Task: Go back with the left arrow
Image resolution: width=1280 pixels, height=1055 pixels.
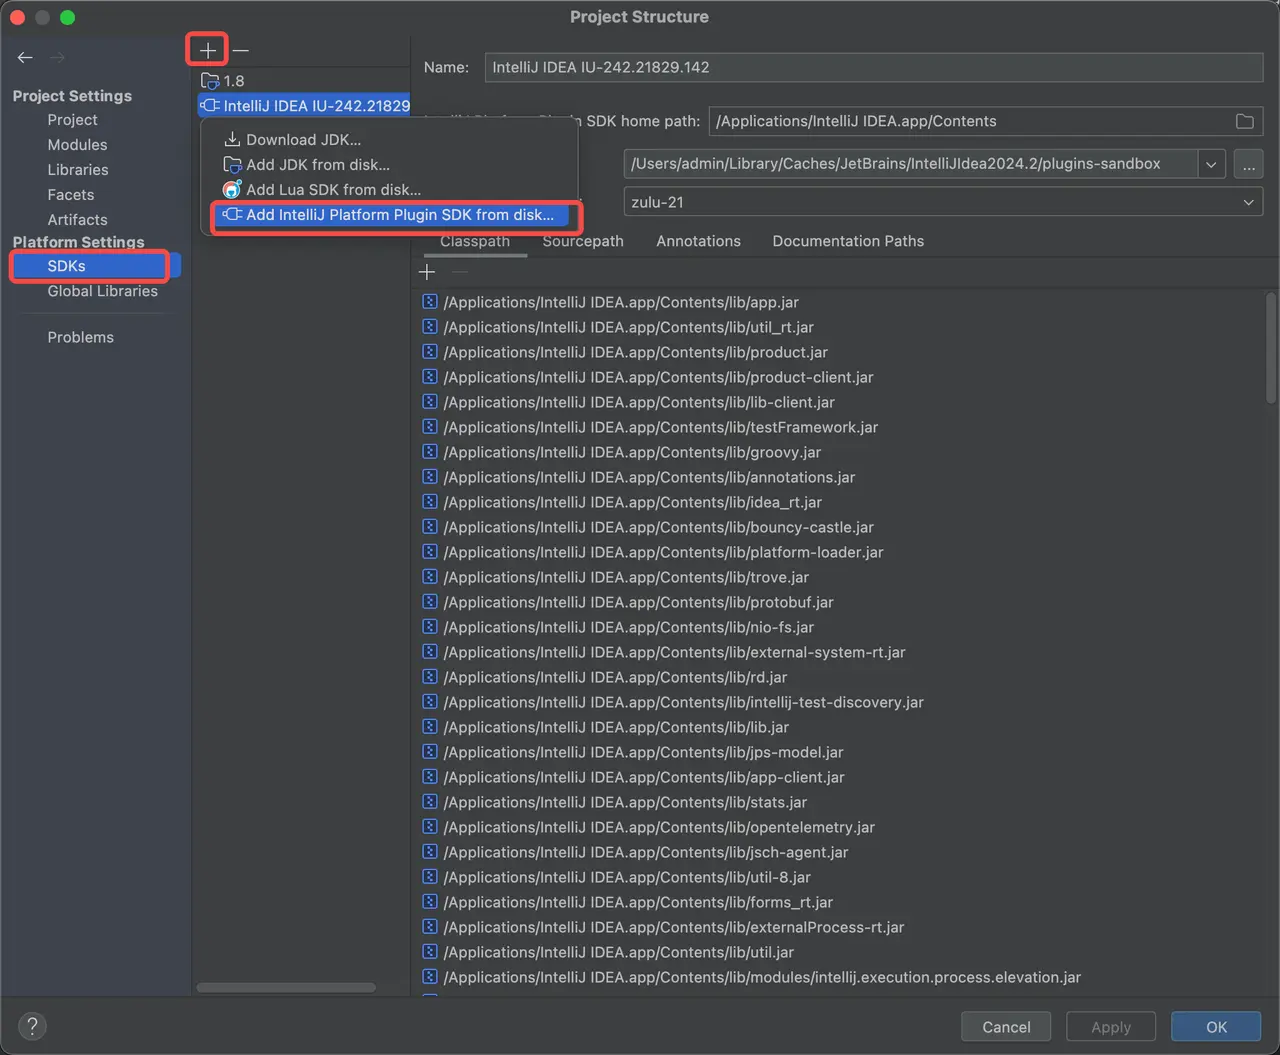Action: pos(25,58)
